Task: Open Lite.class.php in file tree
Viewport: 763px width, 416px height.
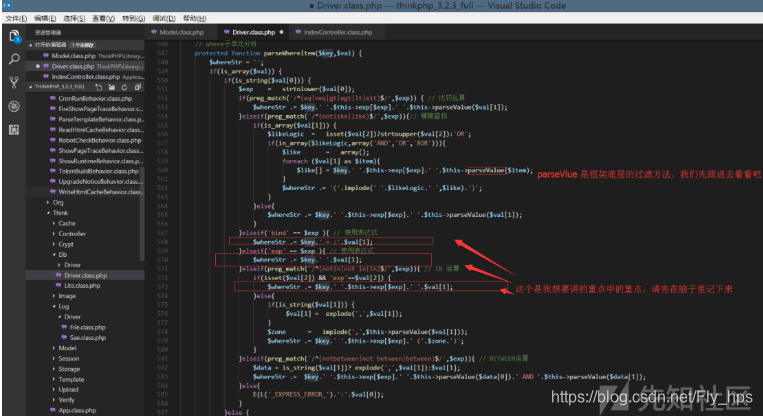Action: [82, 286]
